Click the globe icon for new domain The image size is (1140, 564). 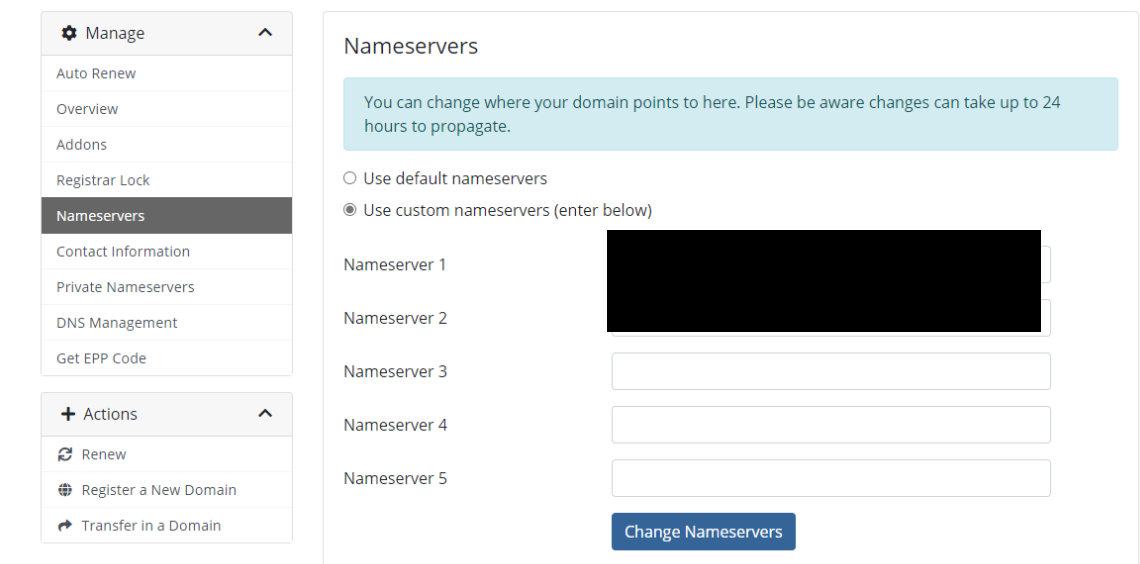(x=65, y=490)
